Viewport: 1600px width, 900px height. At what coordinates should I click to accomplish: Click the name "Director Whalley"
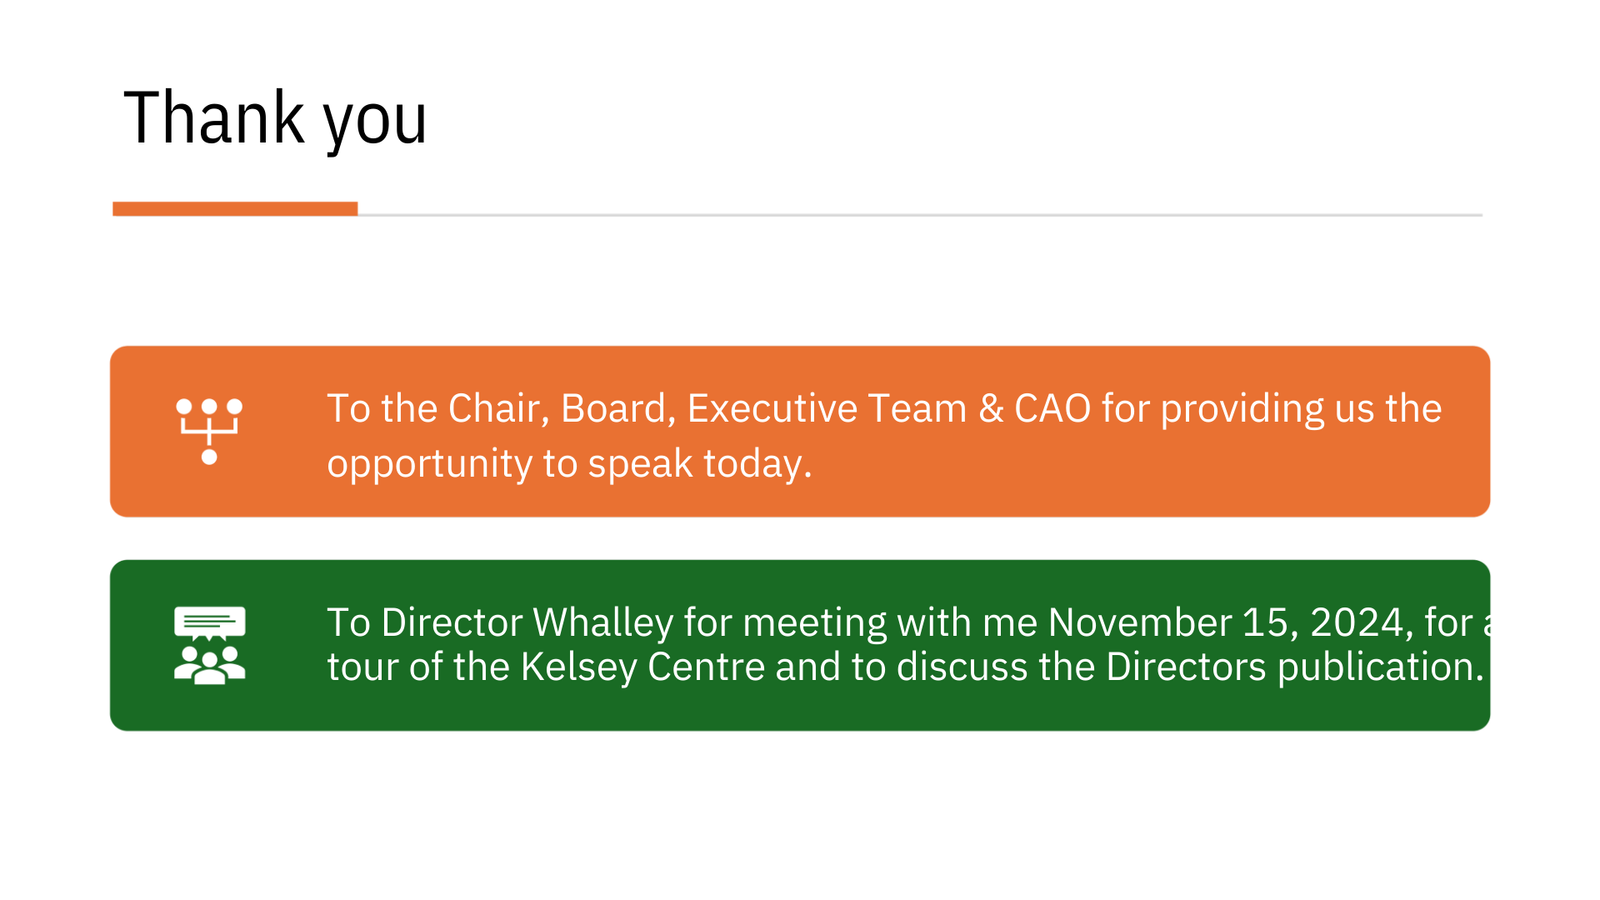pyautogui.click(x=527, y=623)
